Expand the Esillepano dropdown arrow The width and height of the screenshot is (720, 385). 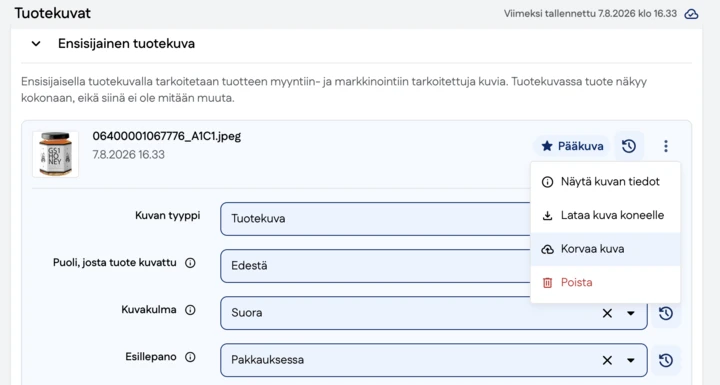631,360
